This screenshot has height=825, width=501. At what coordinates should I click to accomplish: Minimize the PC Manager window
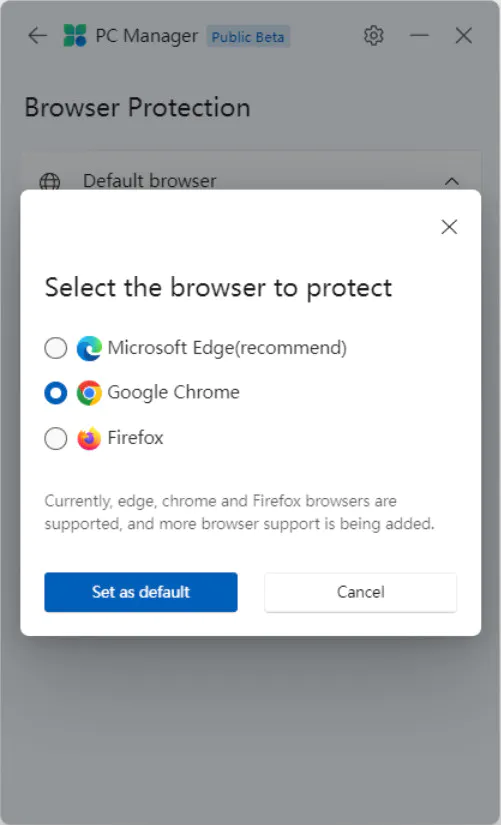[x=419, y=36]
